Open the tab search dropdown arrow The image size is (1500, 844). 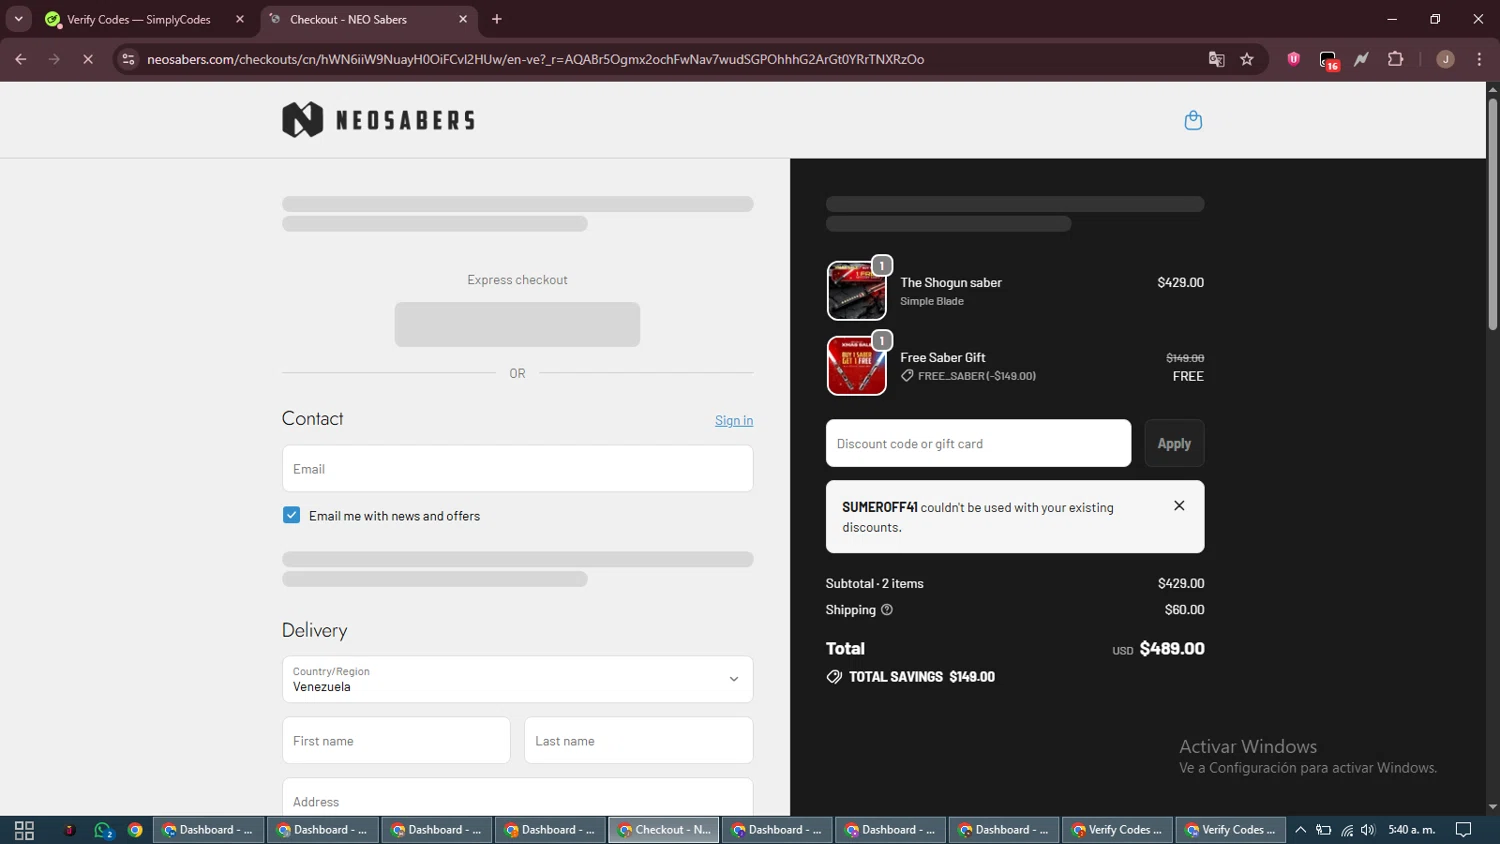(18, 19)
